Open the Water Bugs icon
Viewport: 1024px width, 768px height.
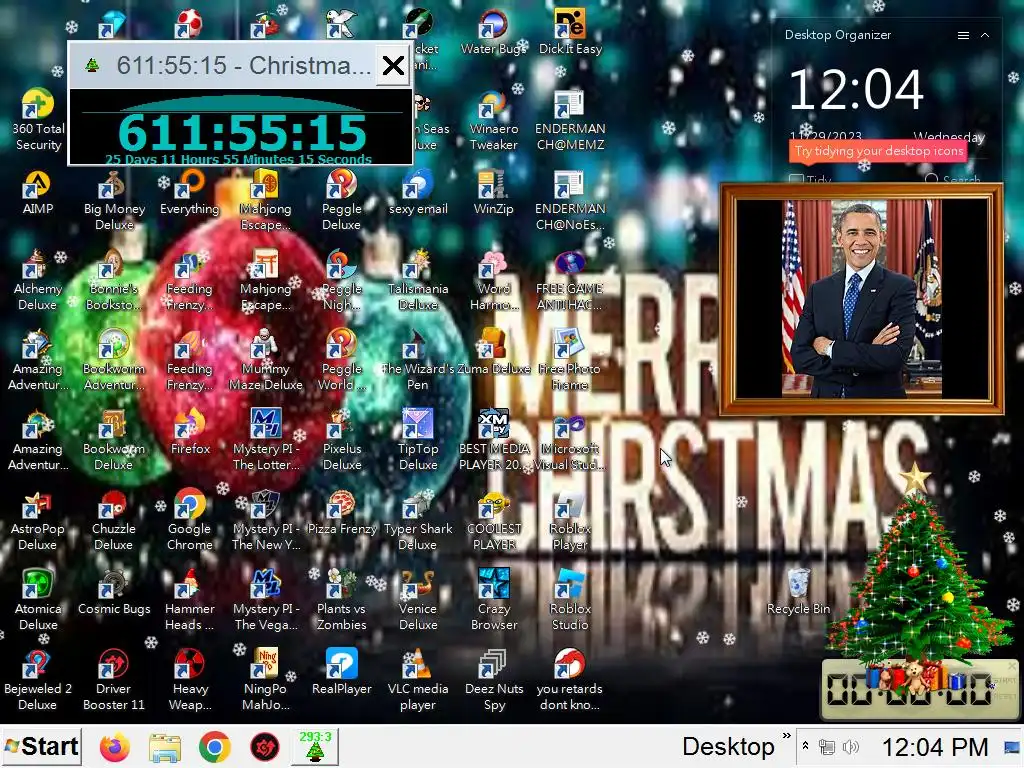click(494, 31)
